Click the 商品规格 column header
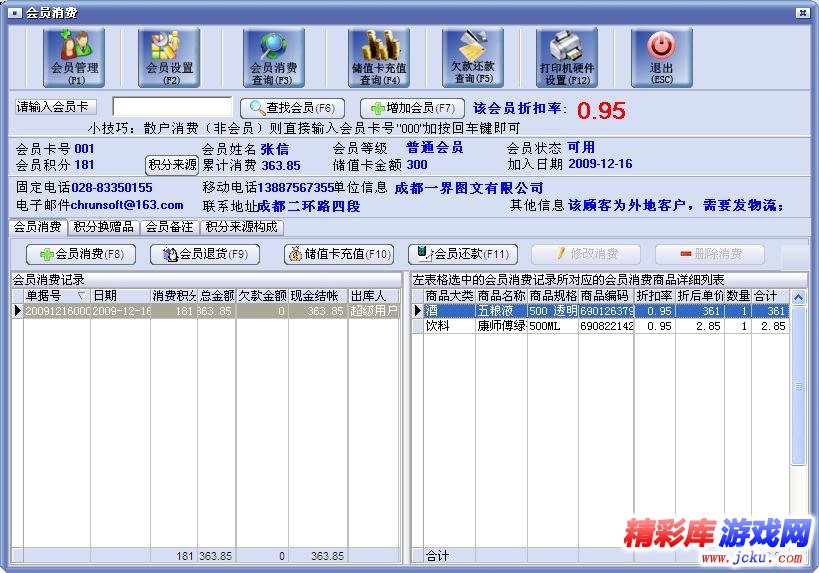Screen dimensions: 819x573 [x=553, y=296]
